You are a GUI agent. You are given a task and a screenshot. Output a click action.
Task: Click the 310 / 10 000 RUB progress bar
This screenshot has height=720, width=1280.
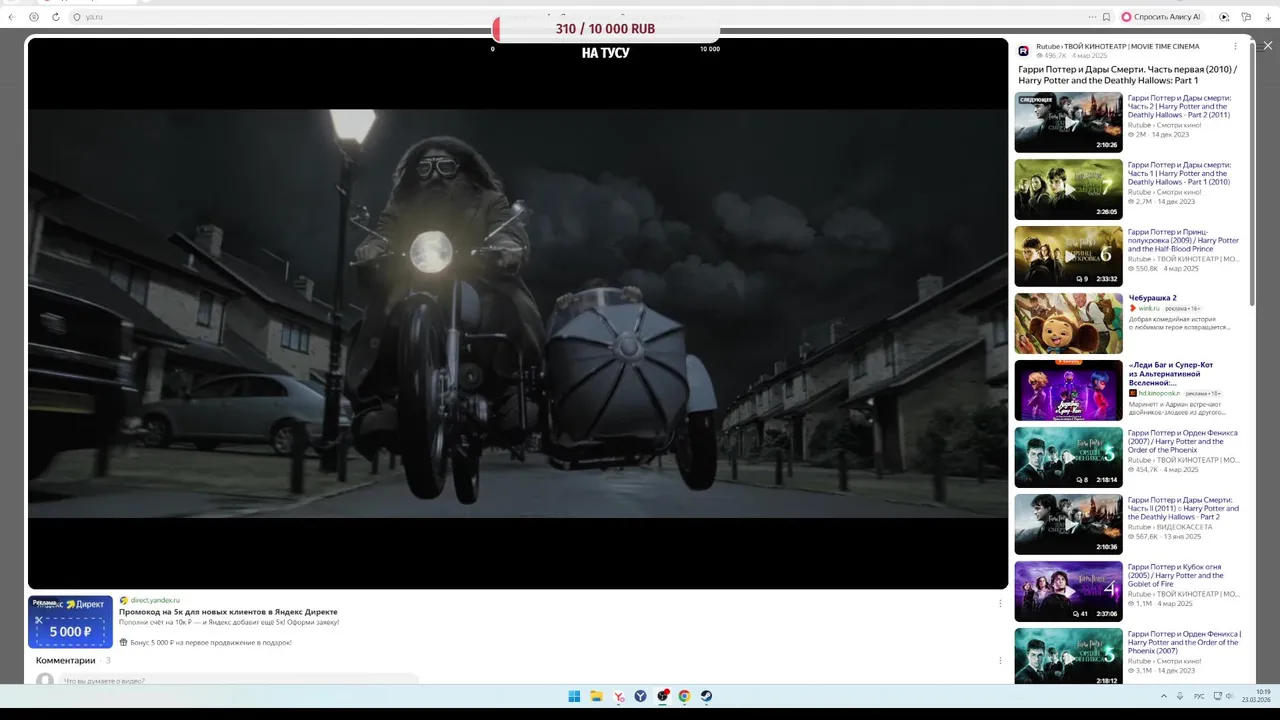click(606, 29)
